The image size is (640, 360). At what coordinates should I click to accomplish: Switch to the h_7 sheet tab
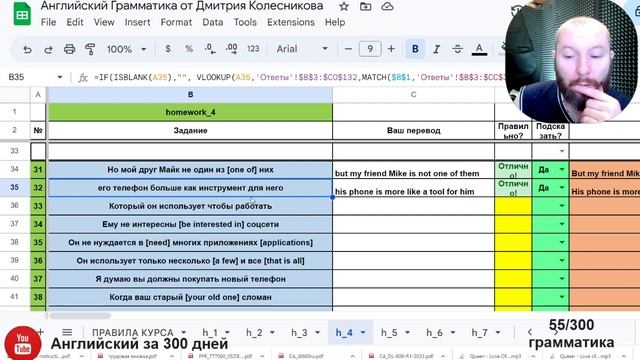(480, 333)
